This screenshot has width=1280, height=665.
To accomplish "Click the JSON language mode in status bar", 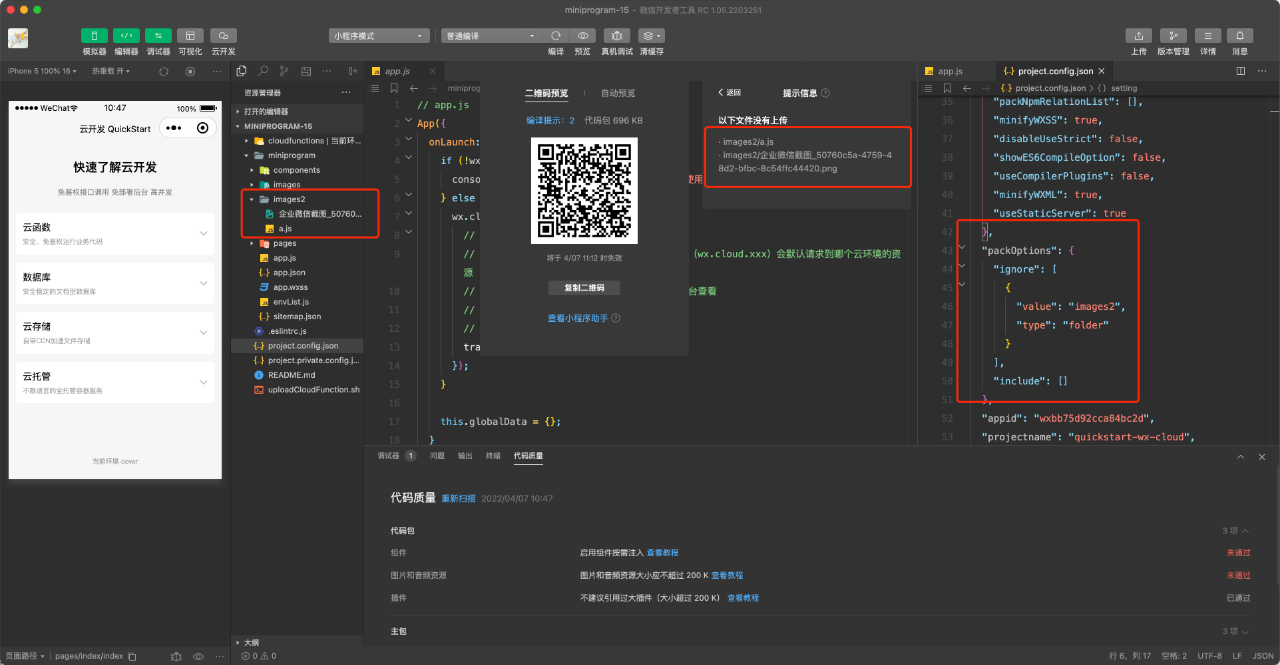I will point(1262,656).
